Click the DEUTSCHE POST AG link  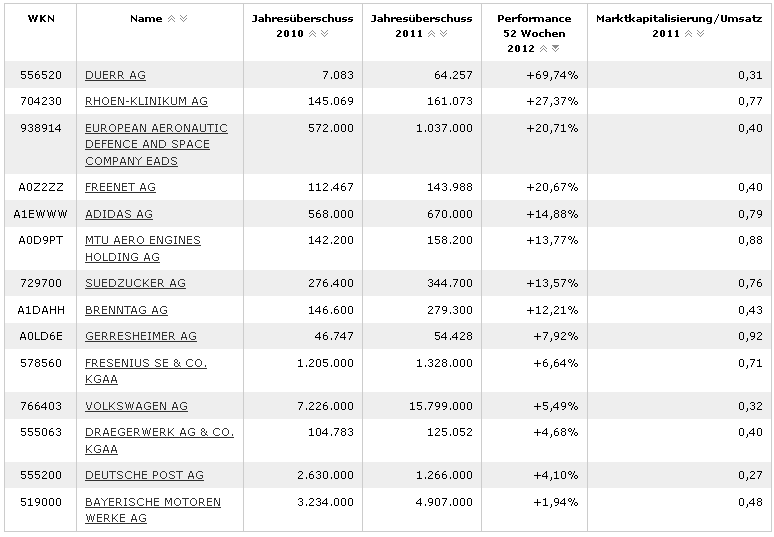tap(144, 475)
